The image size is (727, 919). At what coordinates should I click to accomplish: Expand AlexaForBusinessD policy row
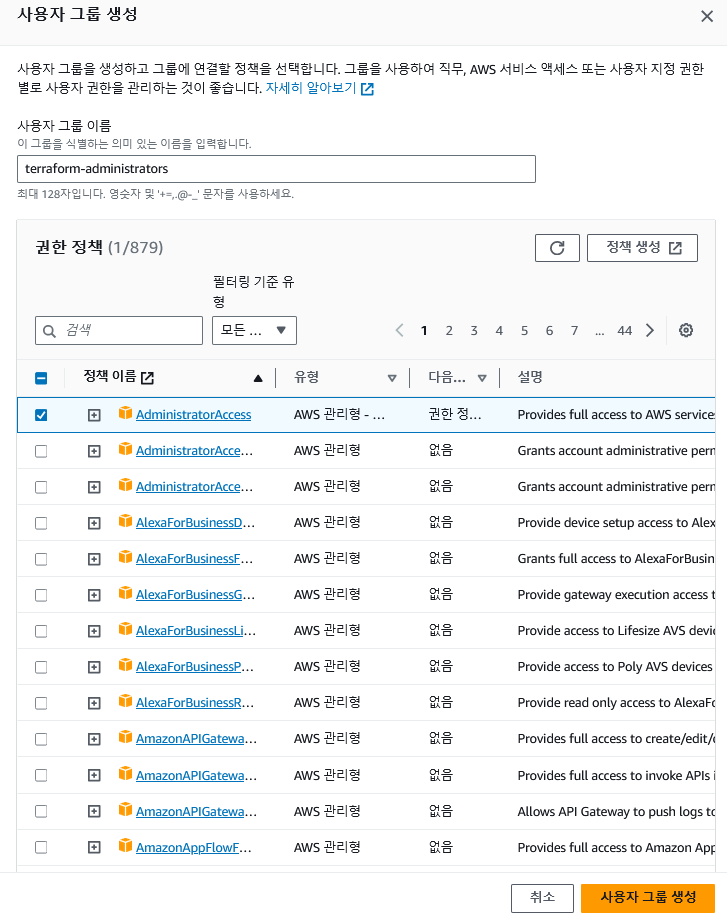click(x=94, y=523)
